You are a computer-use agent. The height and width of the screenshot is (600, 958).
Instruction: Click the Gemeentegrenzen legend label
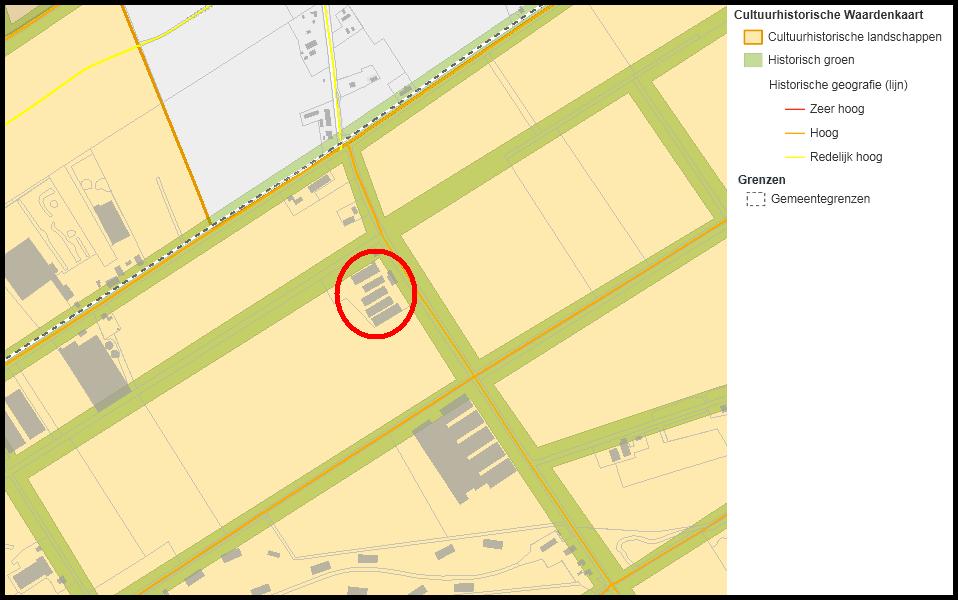820,199
